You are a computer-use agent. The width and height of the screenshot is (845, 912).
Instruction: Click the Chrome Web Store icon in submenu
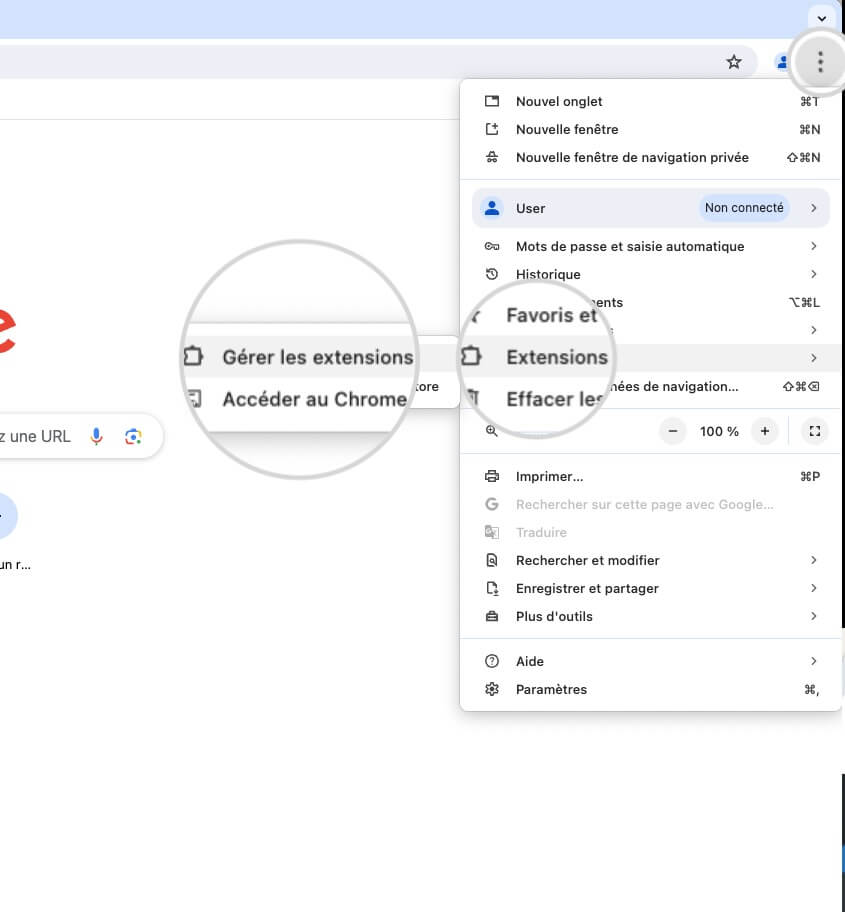[194, 398]
